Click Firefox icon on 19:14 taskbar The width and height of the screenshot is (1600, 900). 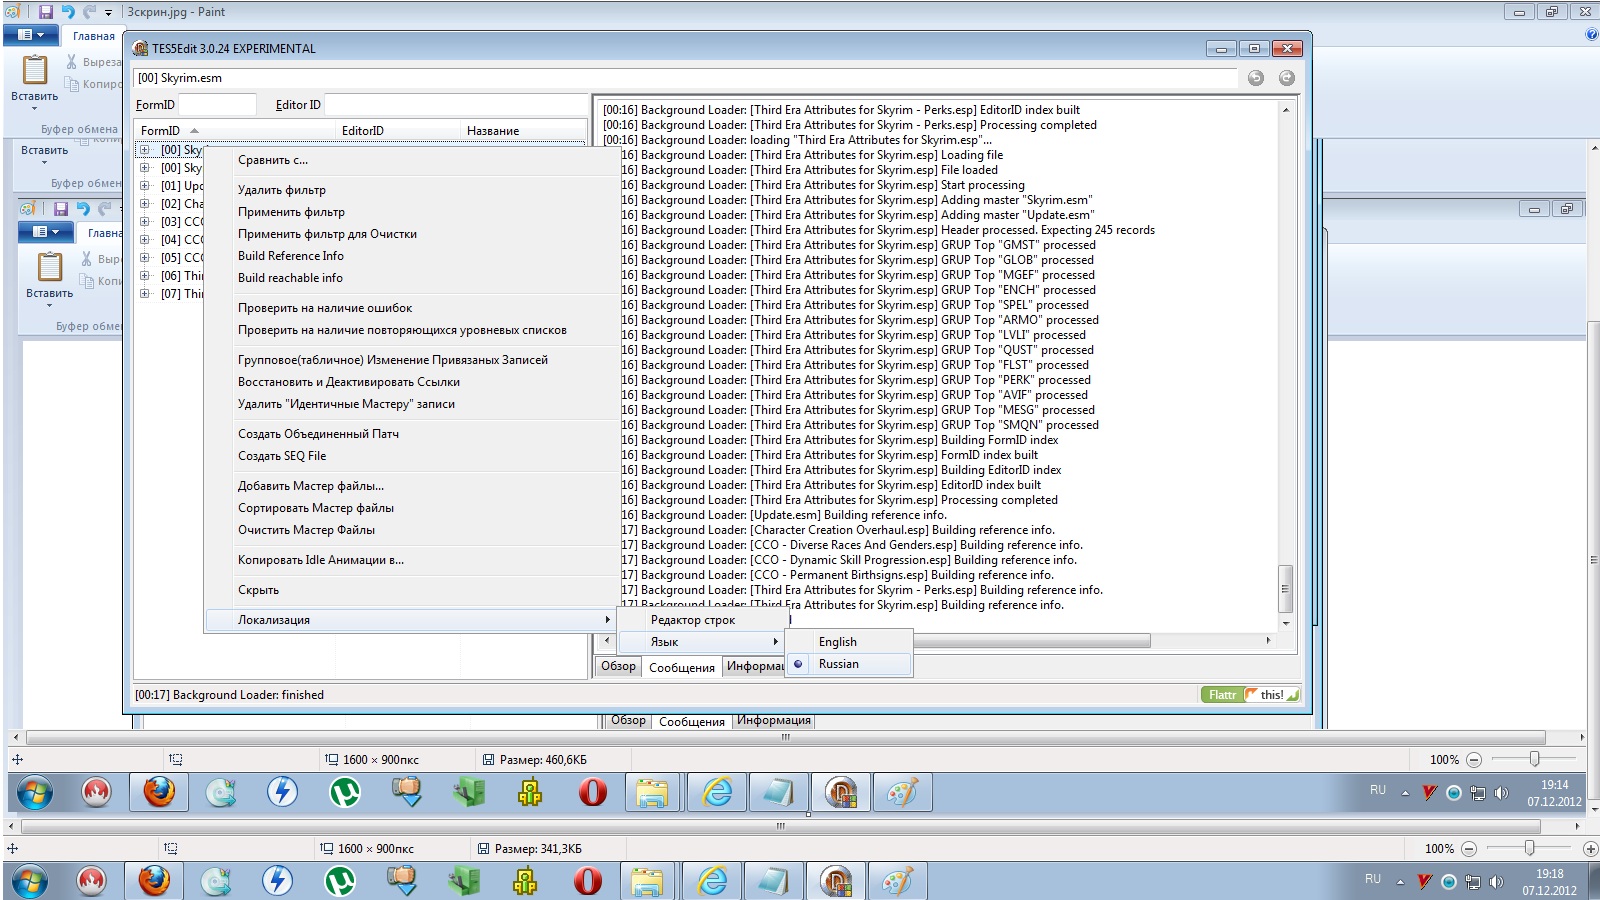[158, 793]
